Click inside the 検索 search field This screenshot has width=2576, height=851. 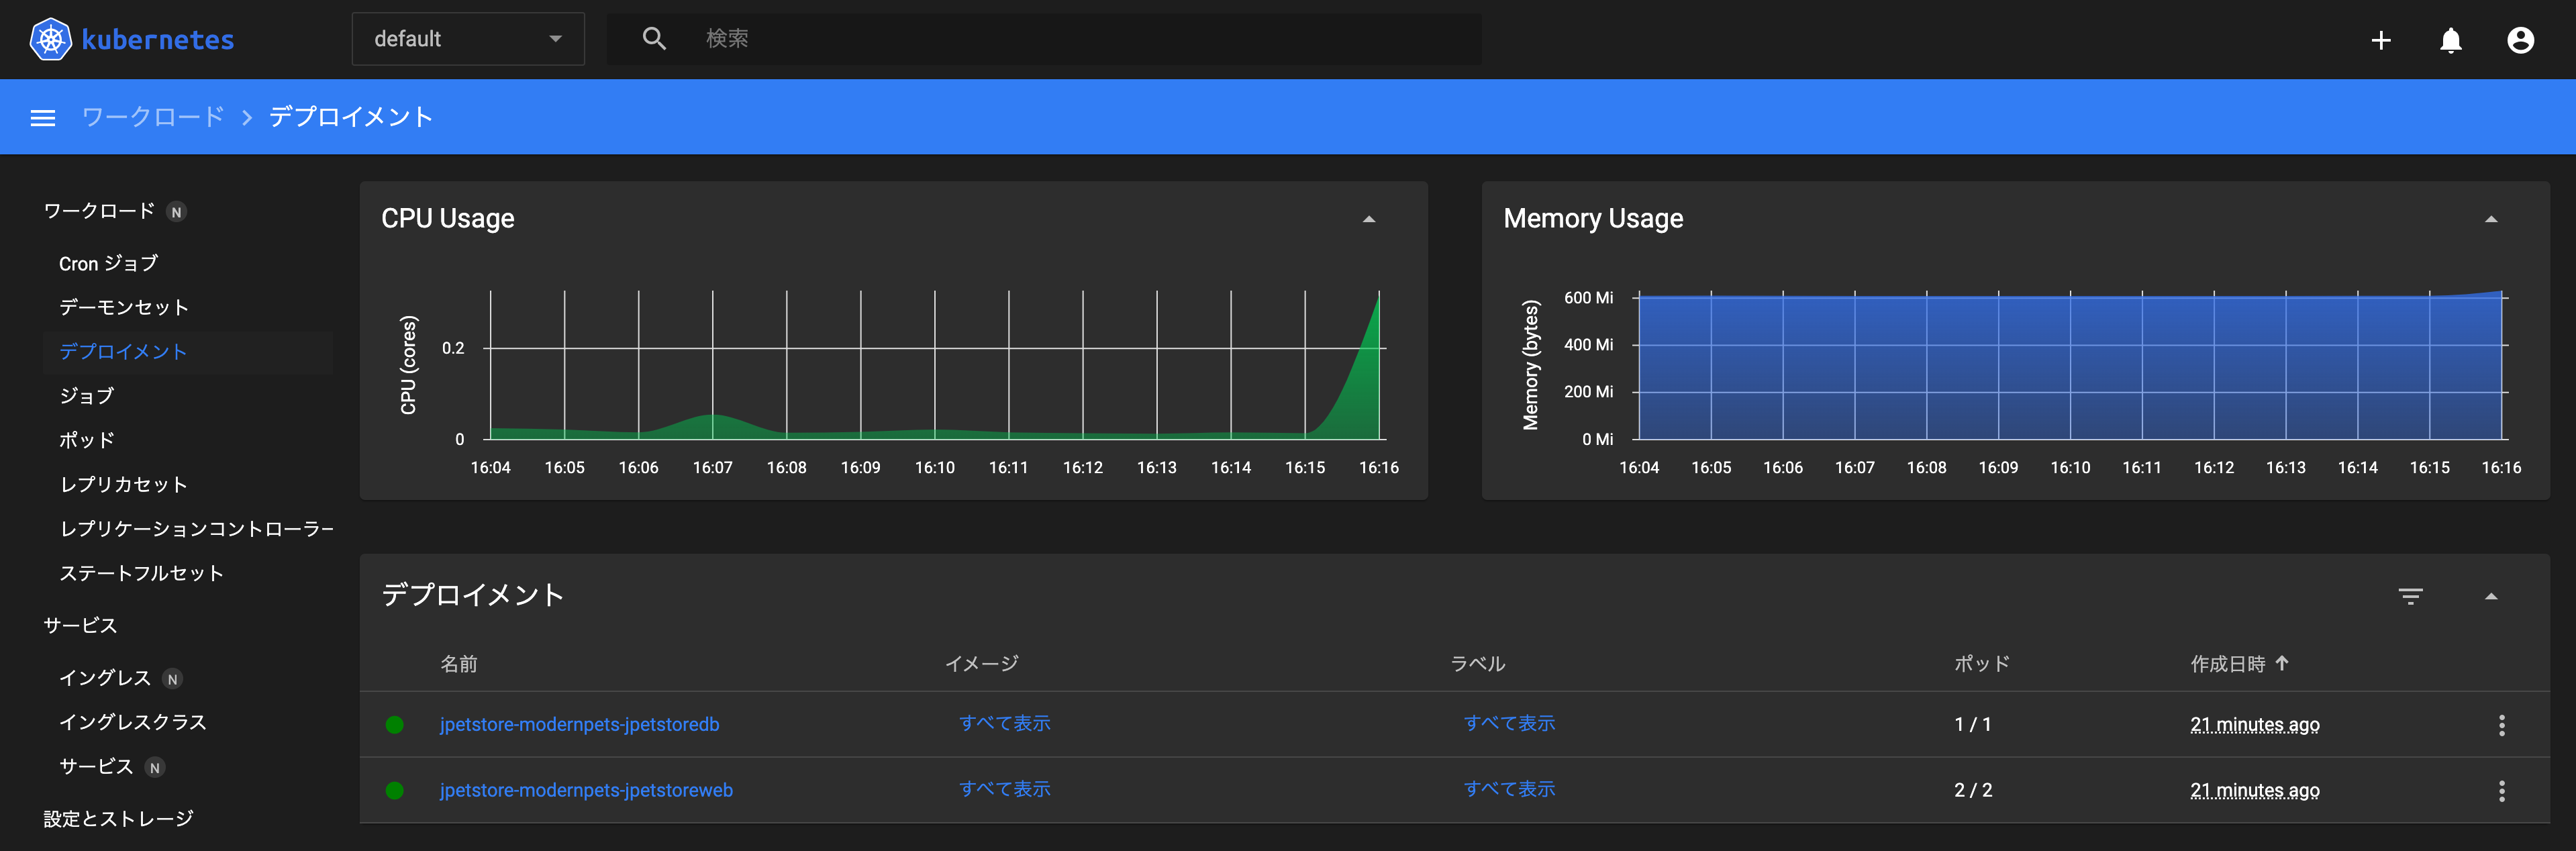click(x=900, y=38)
